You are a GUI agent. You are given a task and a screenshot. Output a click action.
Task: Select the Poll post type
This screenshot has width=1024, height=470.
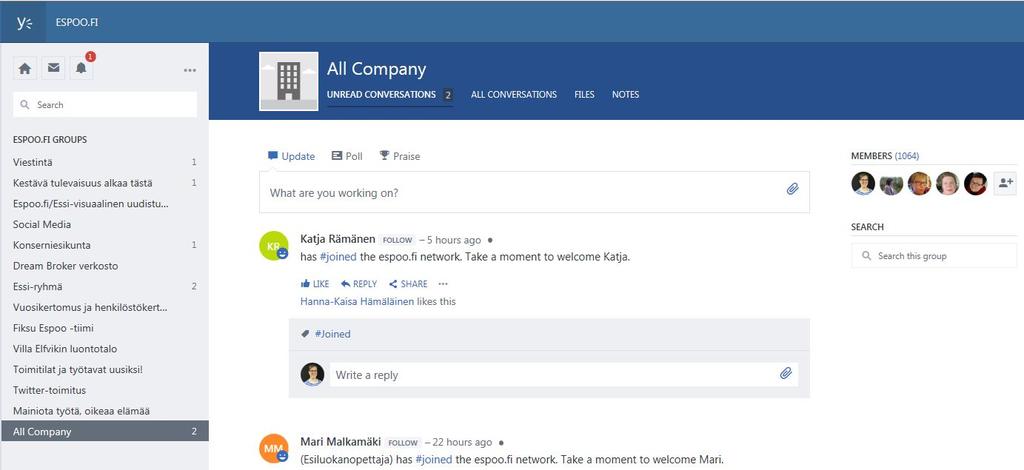coord(347,156)
